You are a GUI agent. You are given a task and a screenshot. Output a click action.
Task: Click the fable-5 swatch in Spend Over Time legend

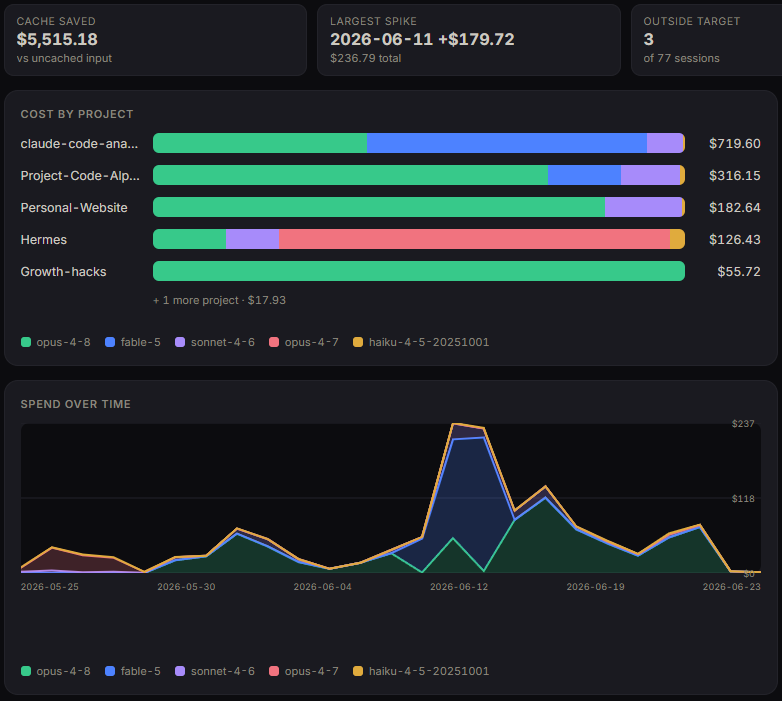[110, 671]
